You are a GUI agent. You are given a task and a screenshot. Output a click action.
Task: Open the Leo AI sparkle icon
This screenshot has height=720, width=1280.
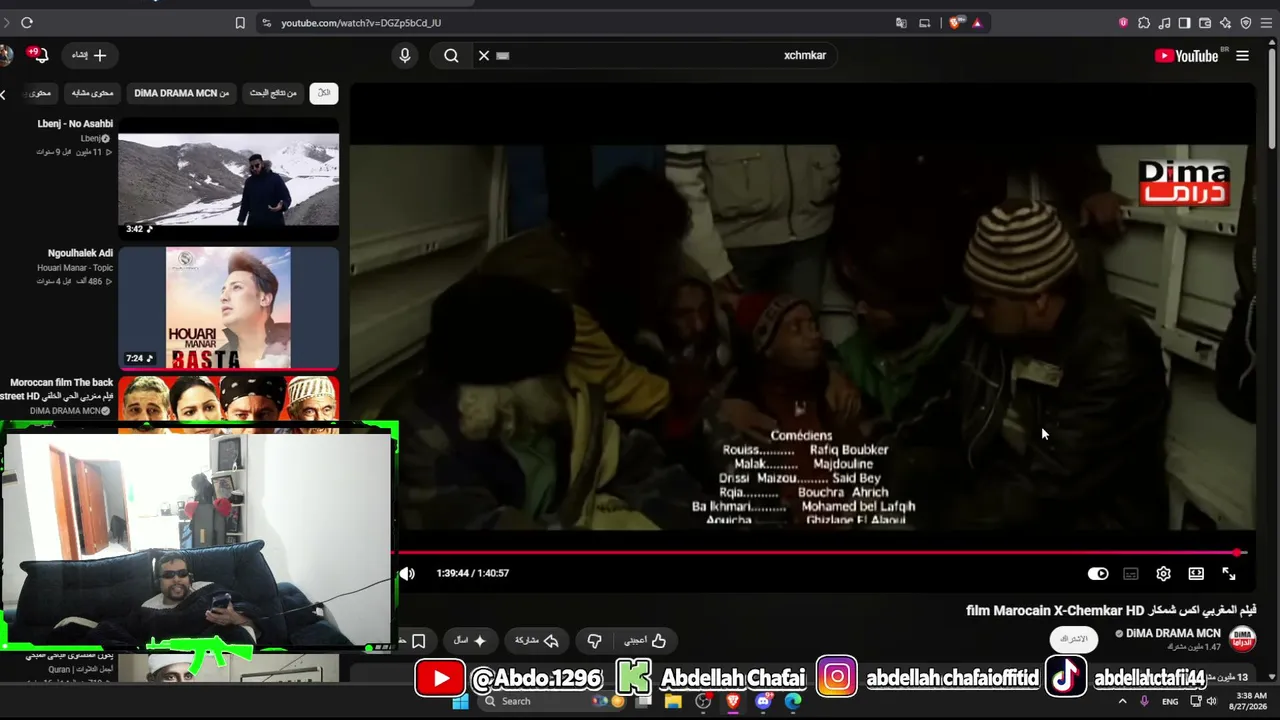[x=1225, y=23]
